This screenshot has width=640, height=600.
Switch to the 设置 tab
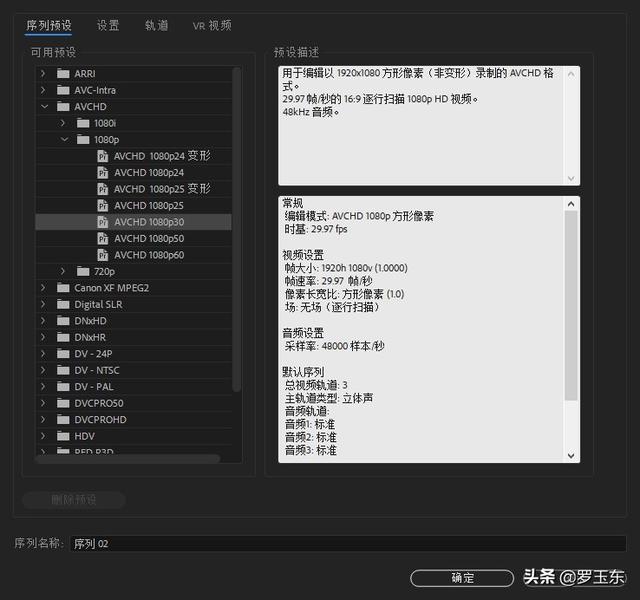point(108,25)
